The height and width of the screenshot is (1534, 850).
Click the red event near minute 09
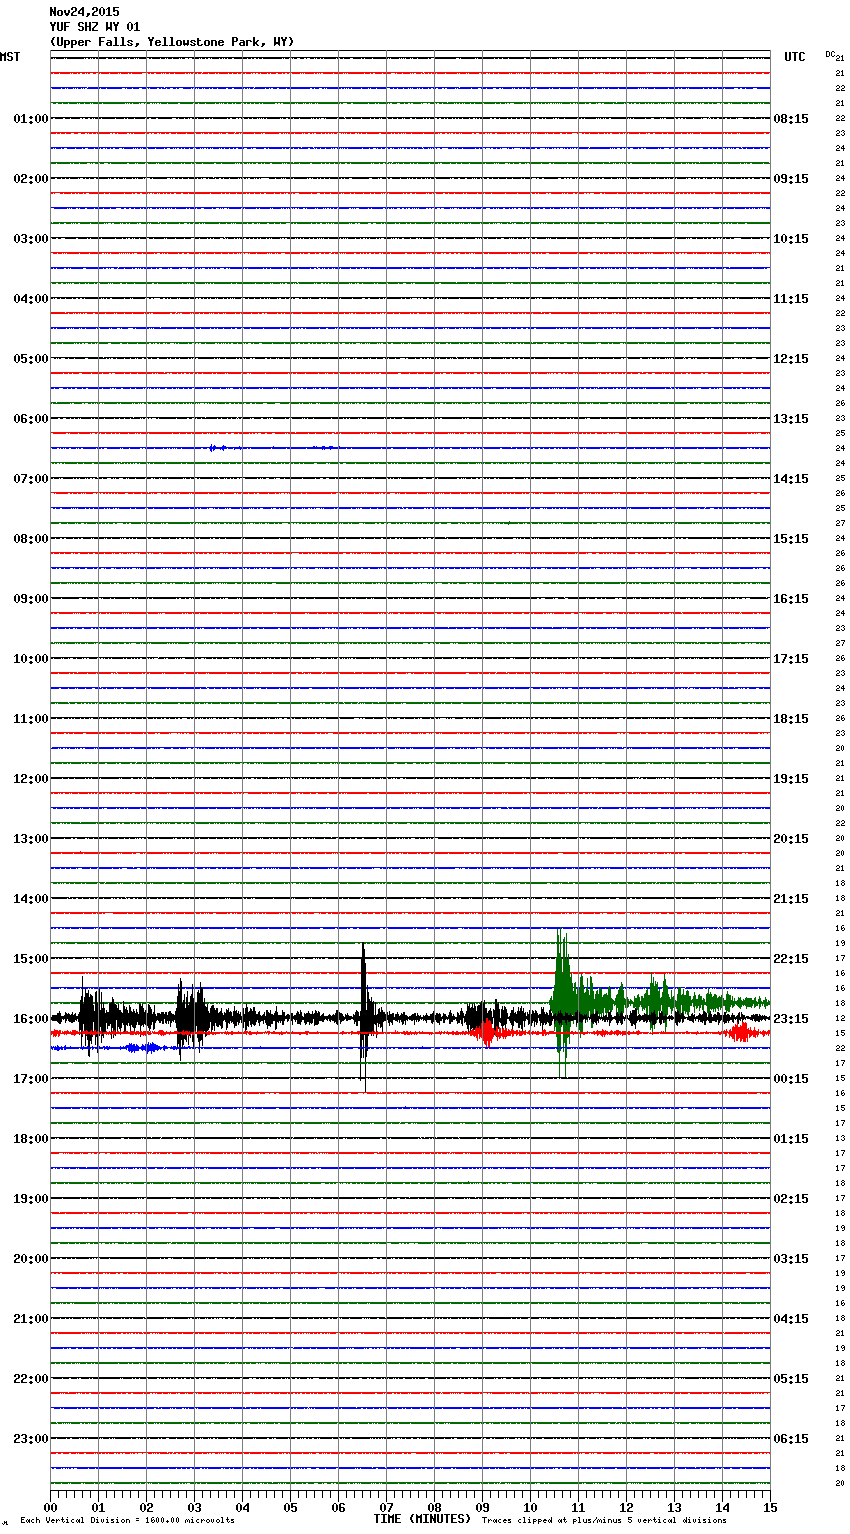tap(487, 1033)
